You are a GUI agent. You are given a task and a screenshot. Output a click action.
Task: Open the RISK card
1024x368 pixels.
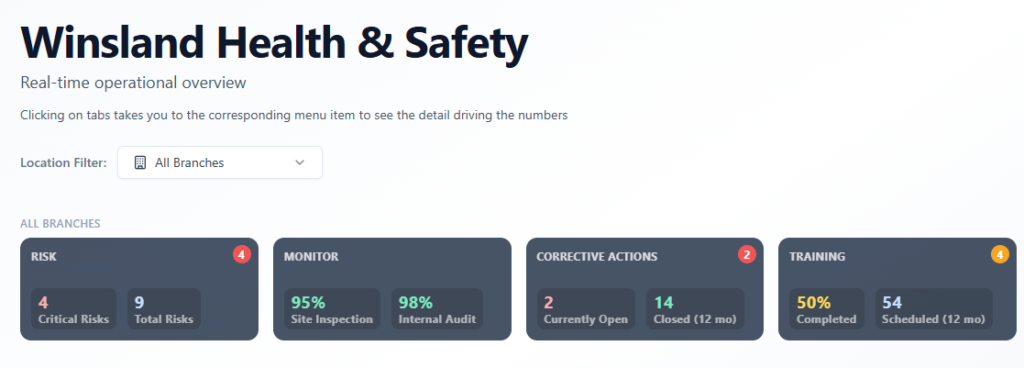click(139, 289)
